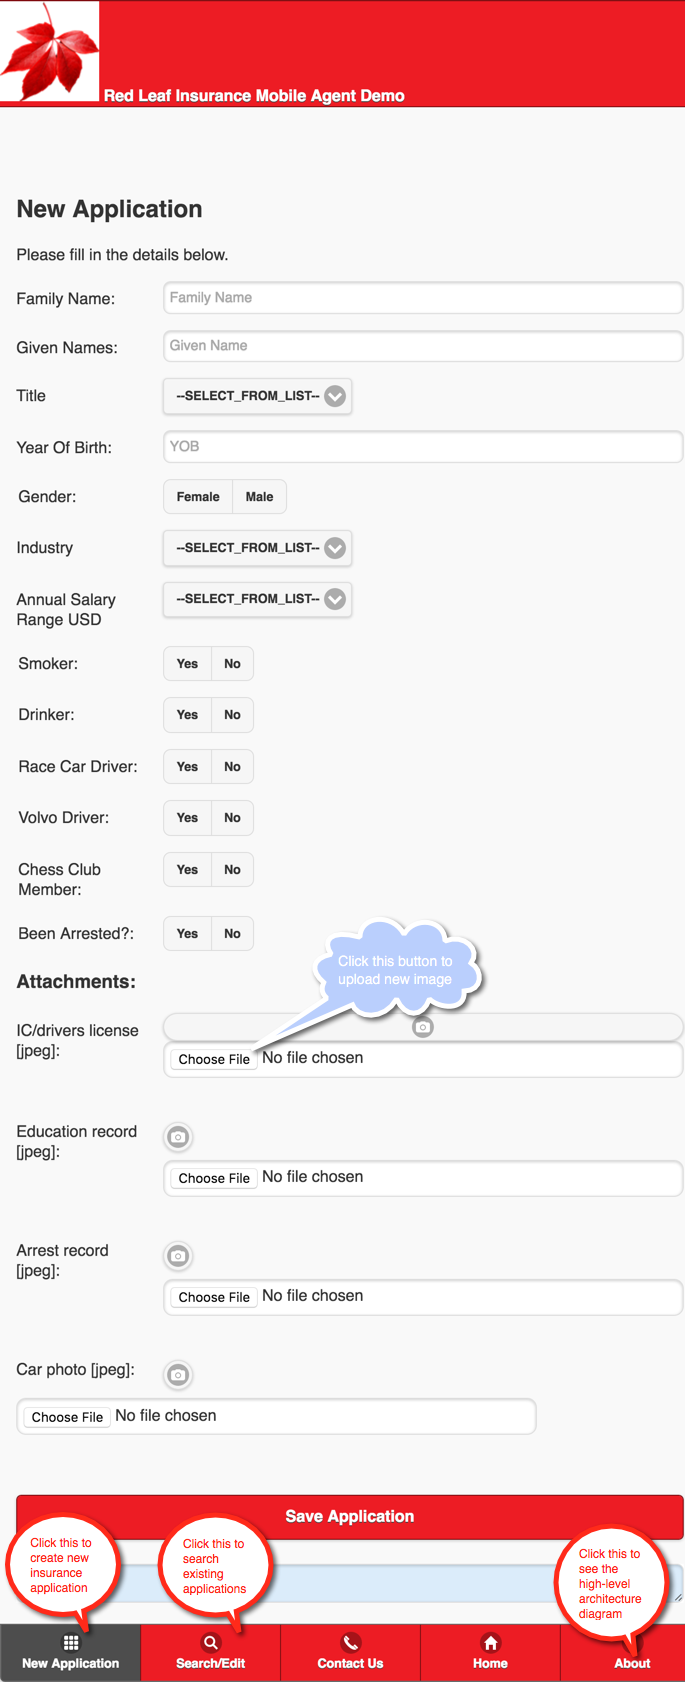Click camera icon beside Arrest record

click(x=178, y=1256)
